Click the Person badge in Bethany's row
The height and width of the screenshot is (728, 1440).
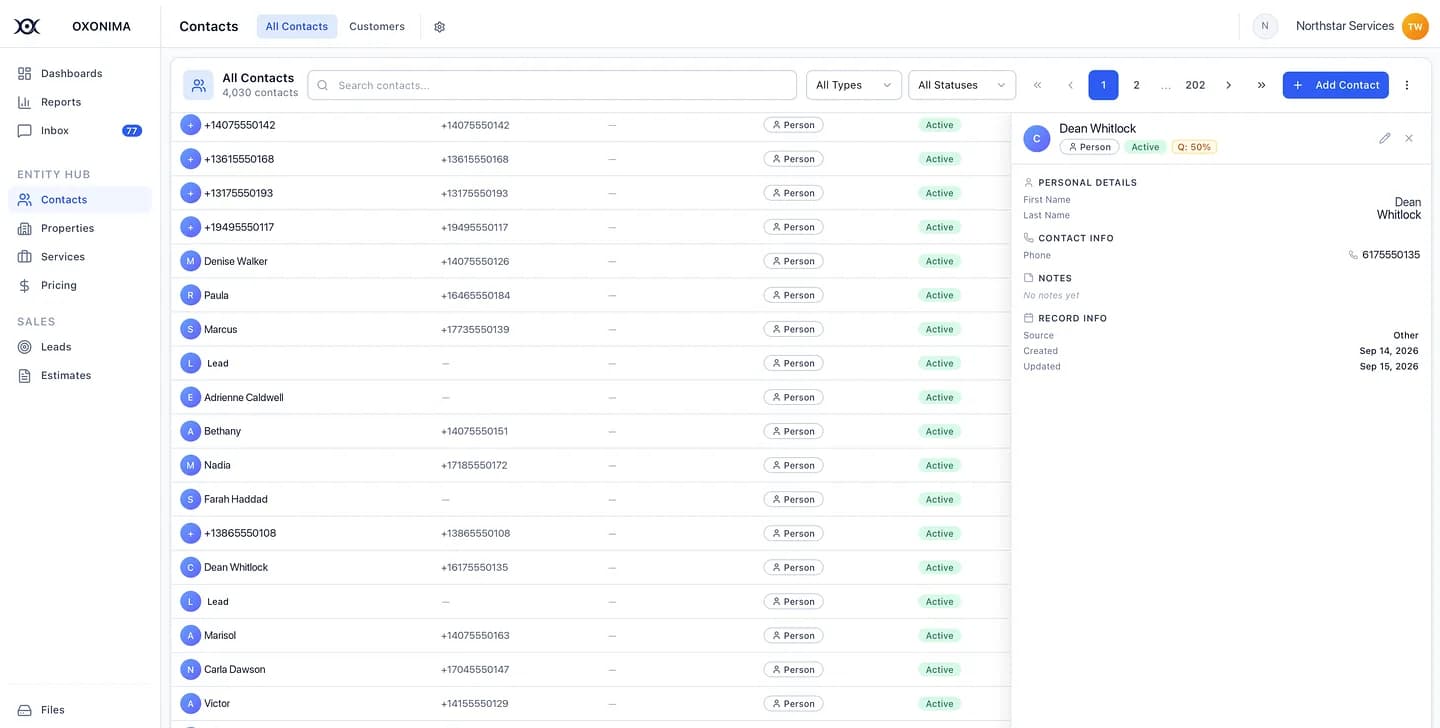click(793, 431)
